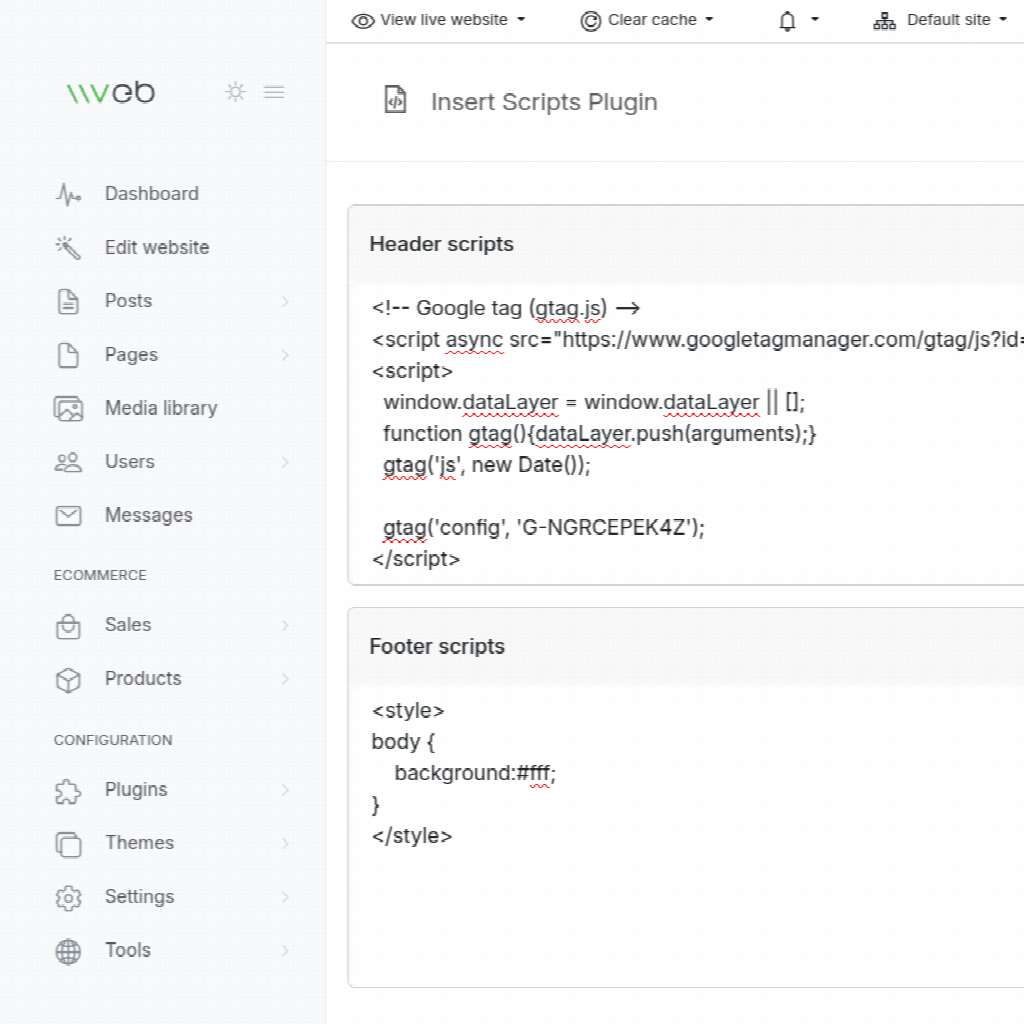The height and width of the screenshot is (1024, 1024).
Task: Click the Sales shopping bag icon
Action: click(x=68, y=626)
